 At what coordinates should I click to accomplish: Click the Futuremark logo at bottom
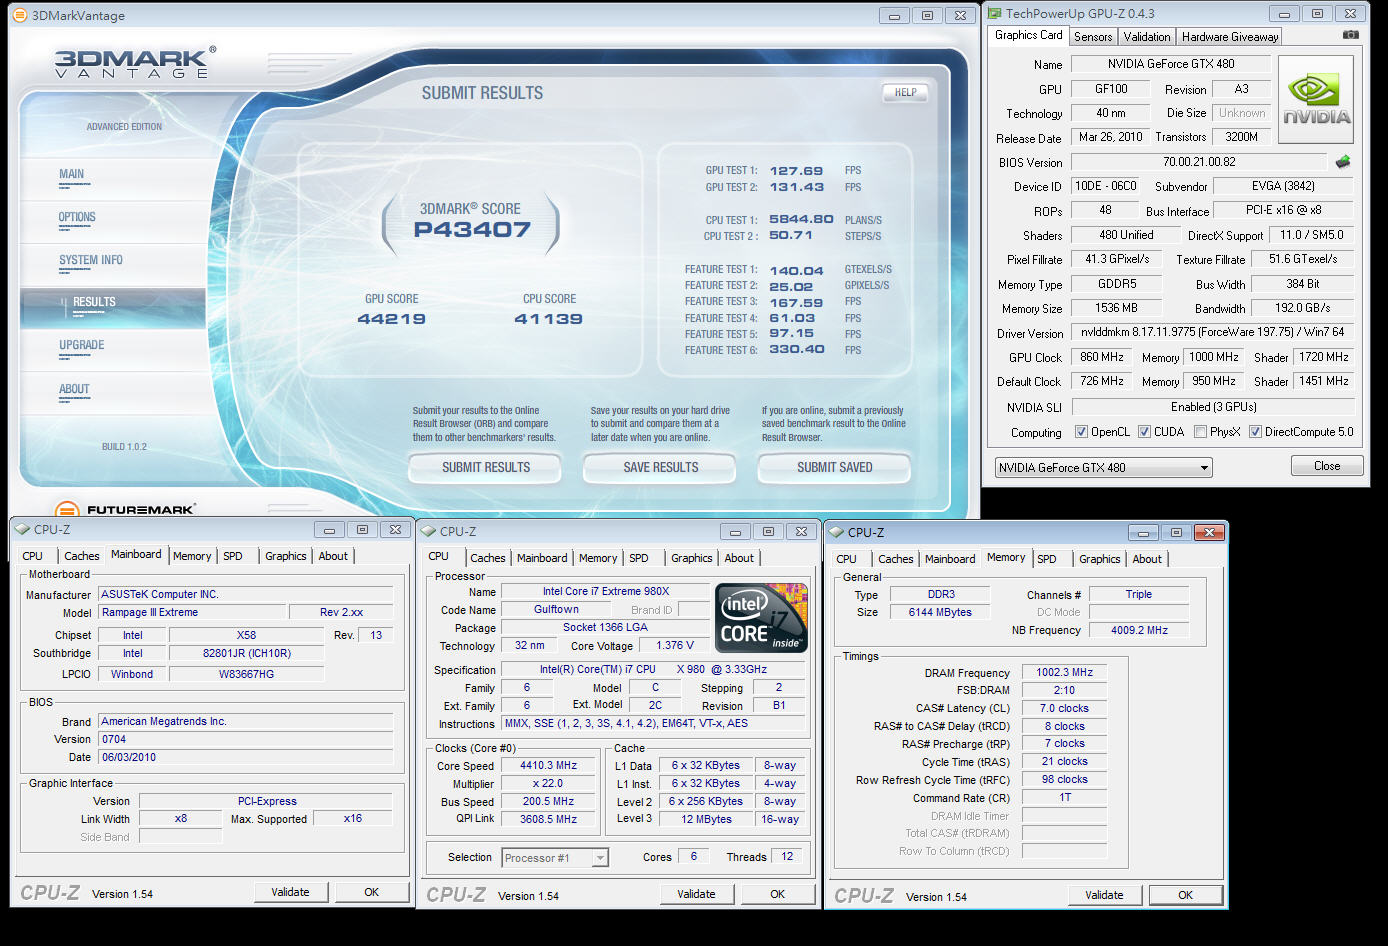tap(126, 510)
